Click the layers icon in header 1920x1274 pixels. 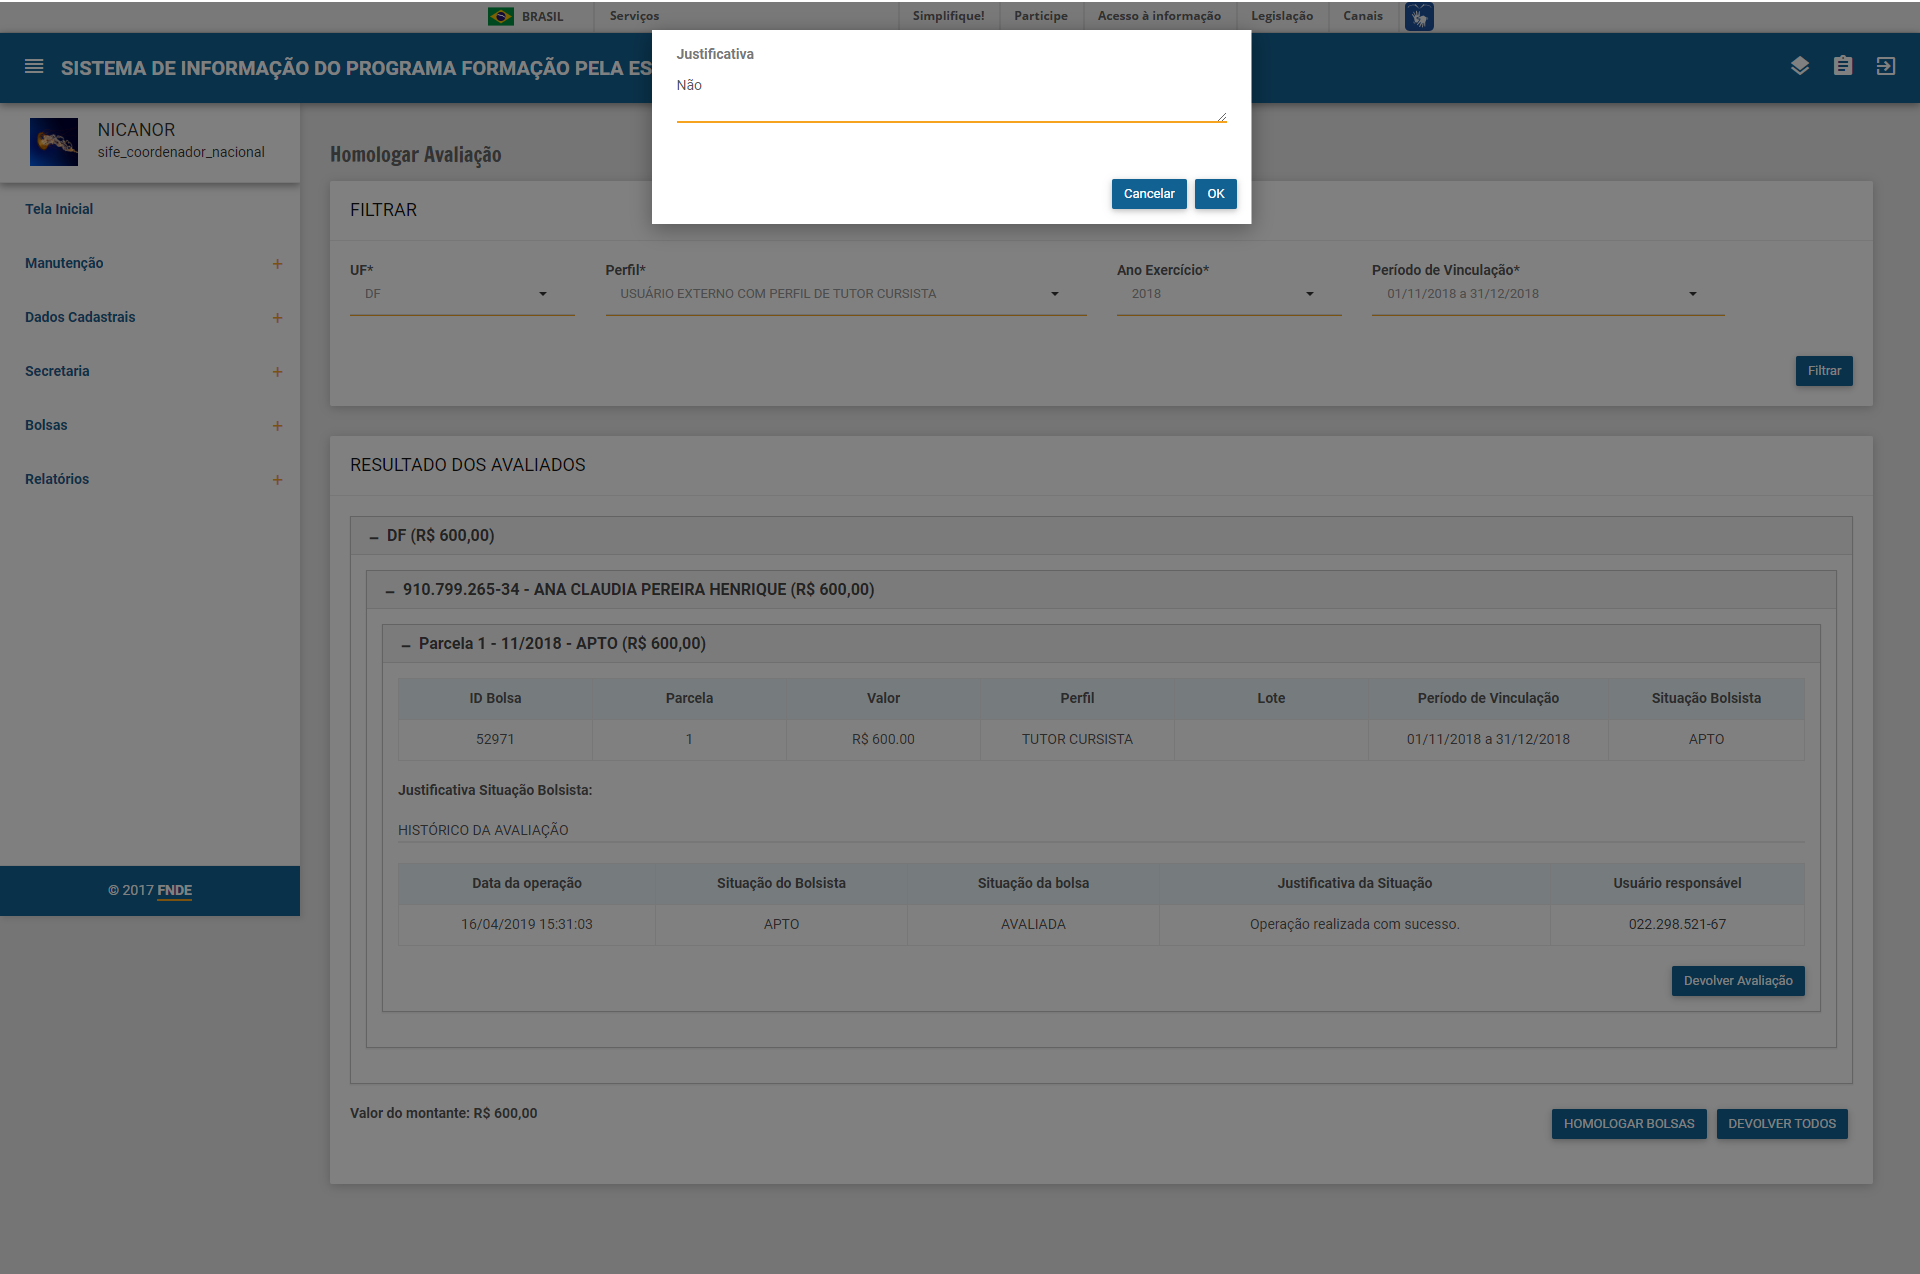[x=1800, y=66]
